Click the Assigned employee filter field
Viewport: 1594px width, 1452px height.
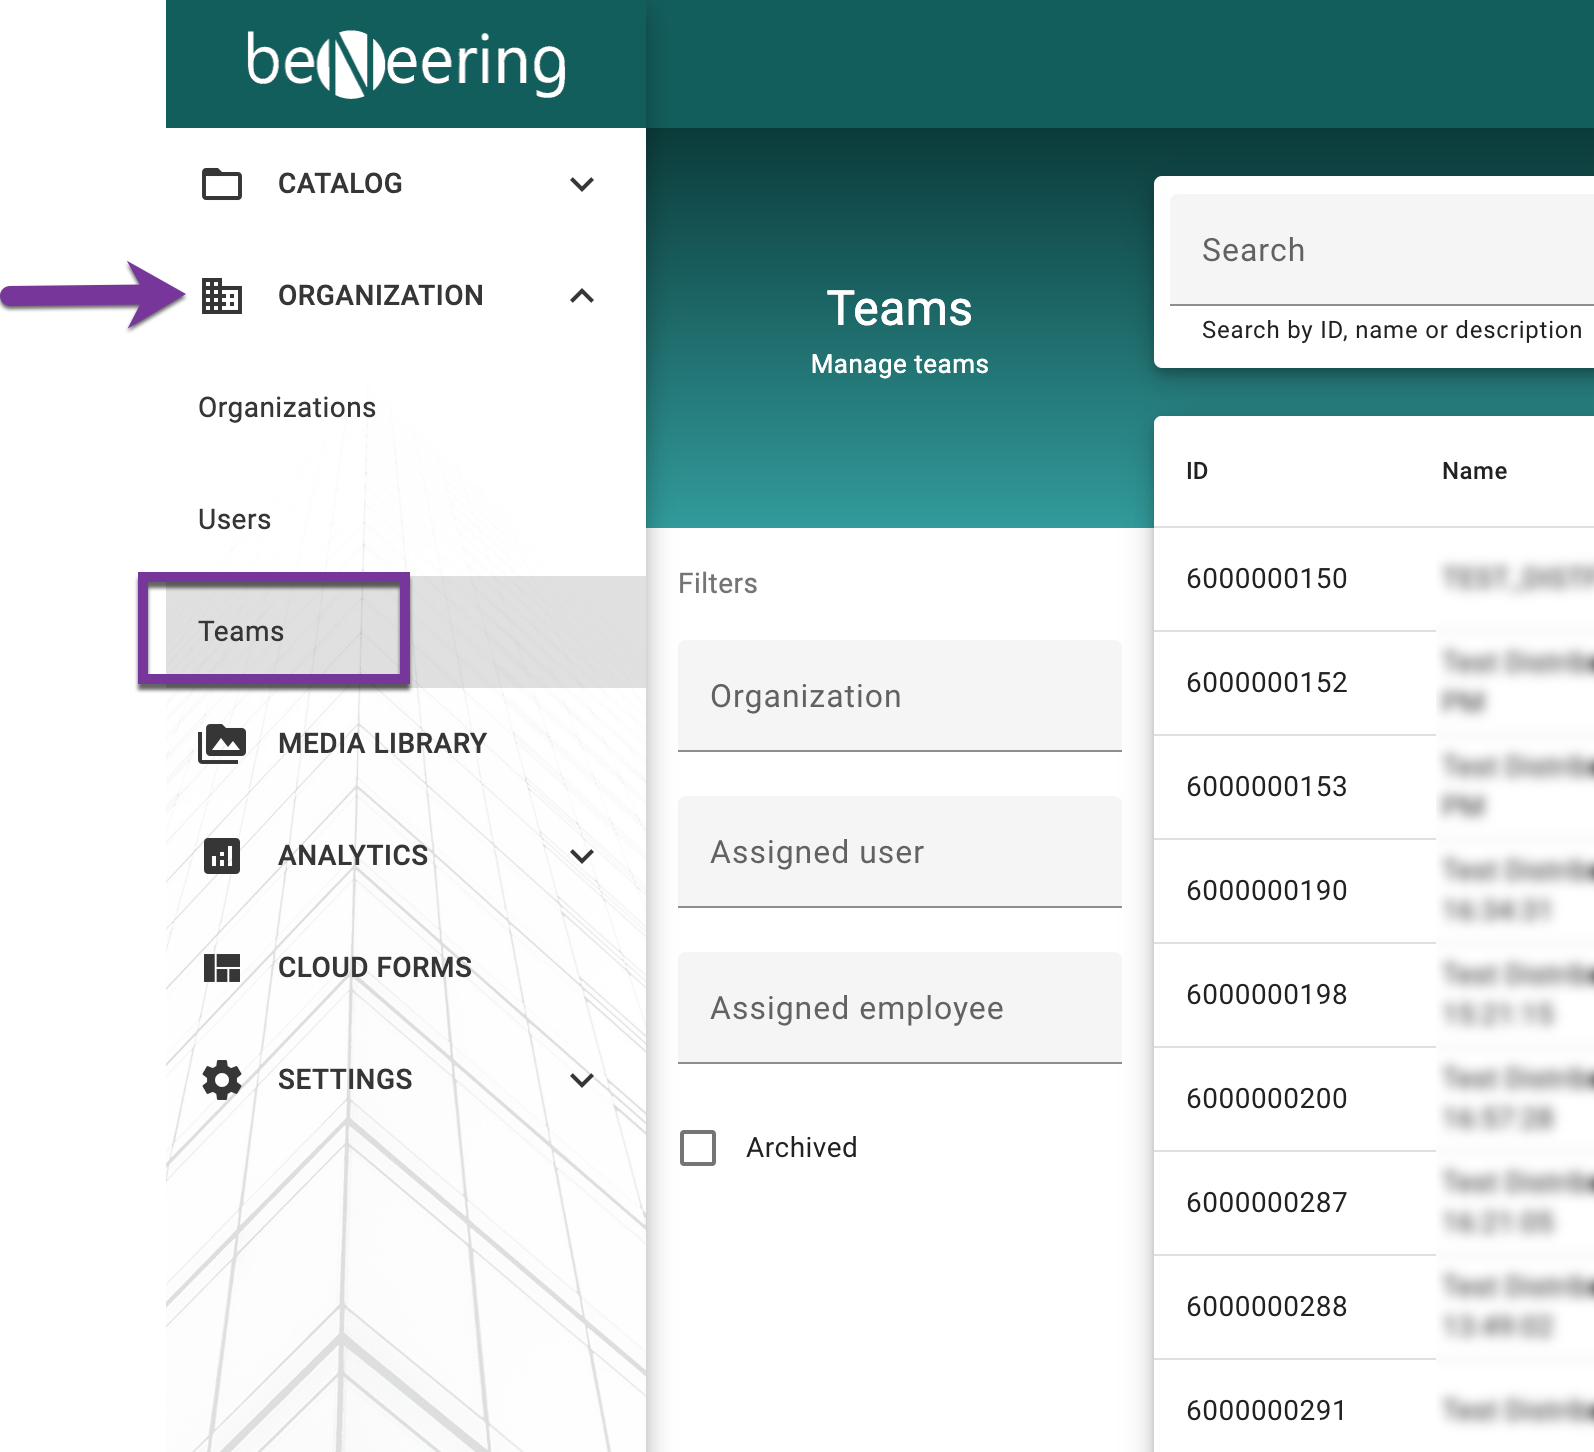tap(899, 1008)
